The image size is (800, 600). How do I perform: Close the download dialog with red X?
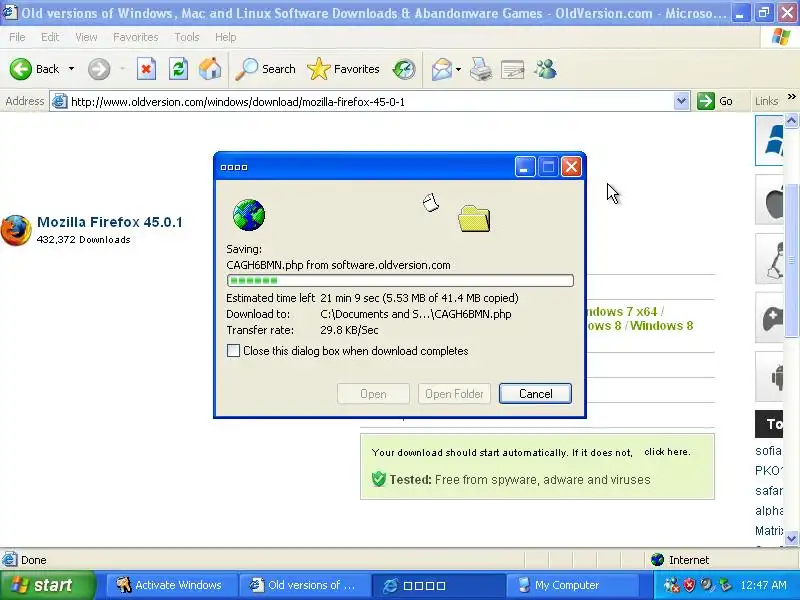point(571,167)
